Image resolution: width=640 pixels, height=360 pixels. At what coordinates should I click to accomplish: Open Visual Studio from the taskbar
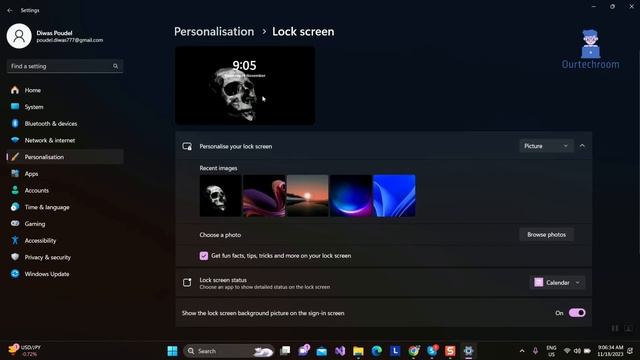click(x=340, y=351)
